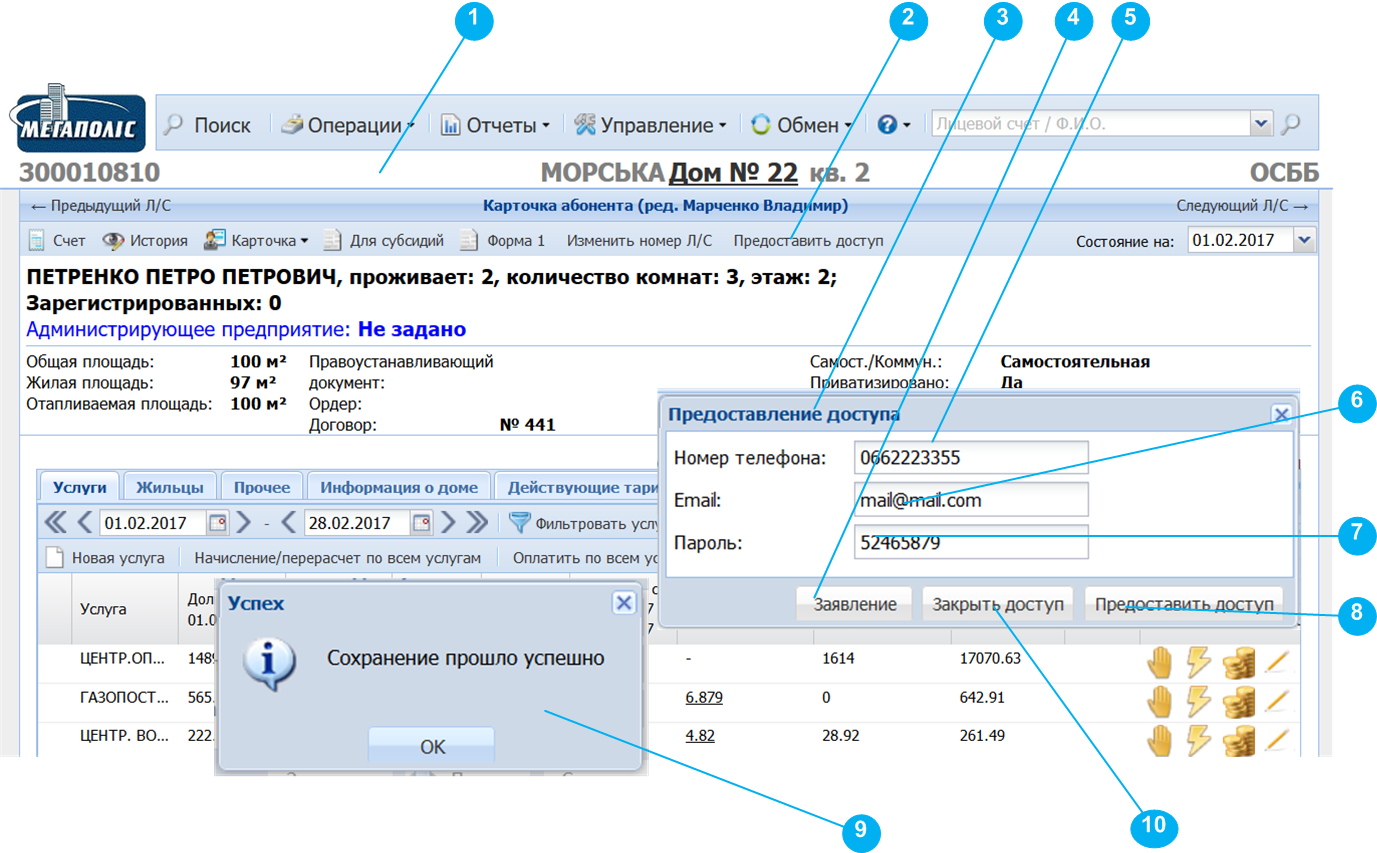Click Для субсидий toolbar button
The image size is (1377, 853).
coord(383,241)
